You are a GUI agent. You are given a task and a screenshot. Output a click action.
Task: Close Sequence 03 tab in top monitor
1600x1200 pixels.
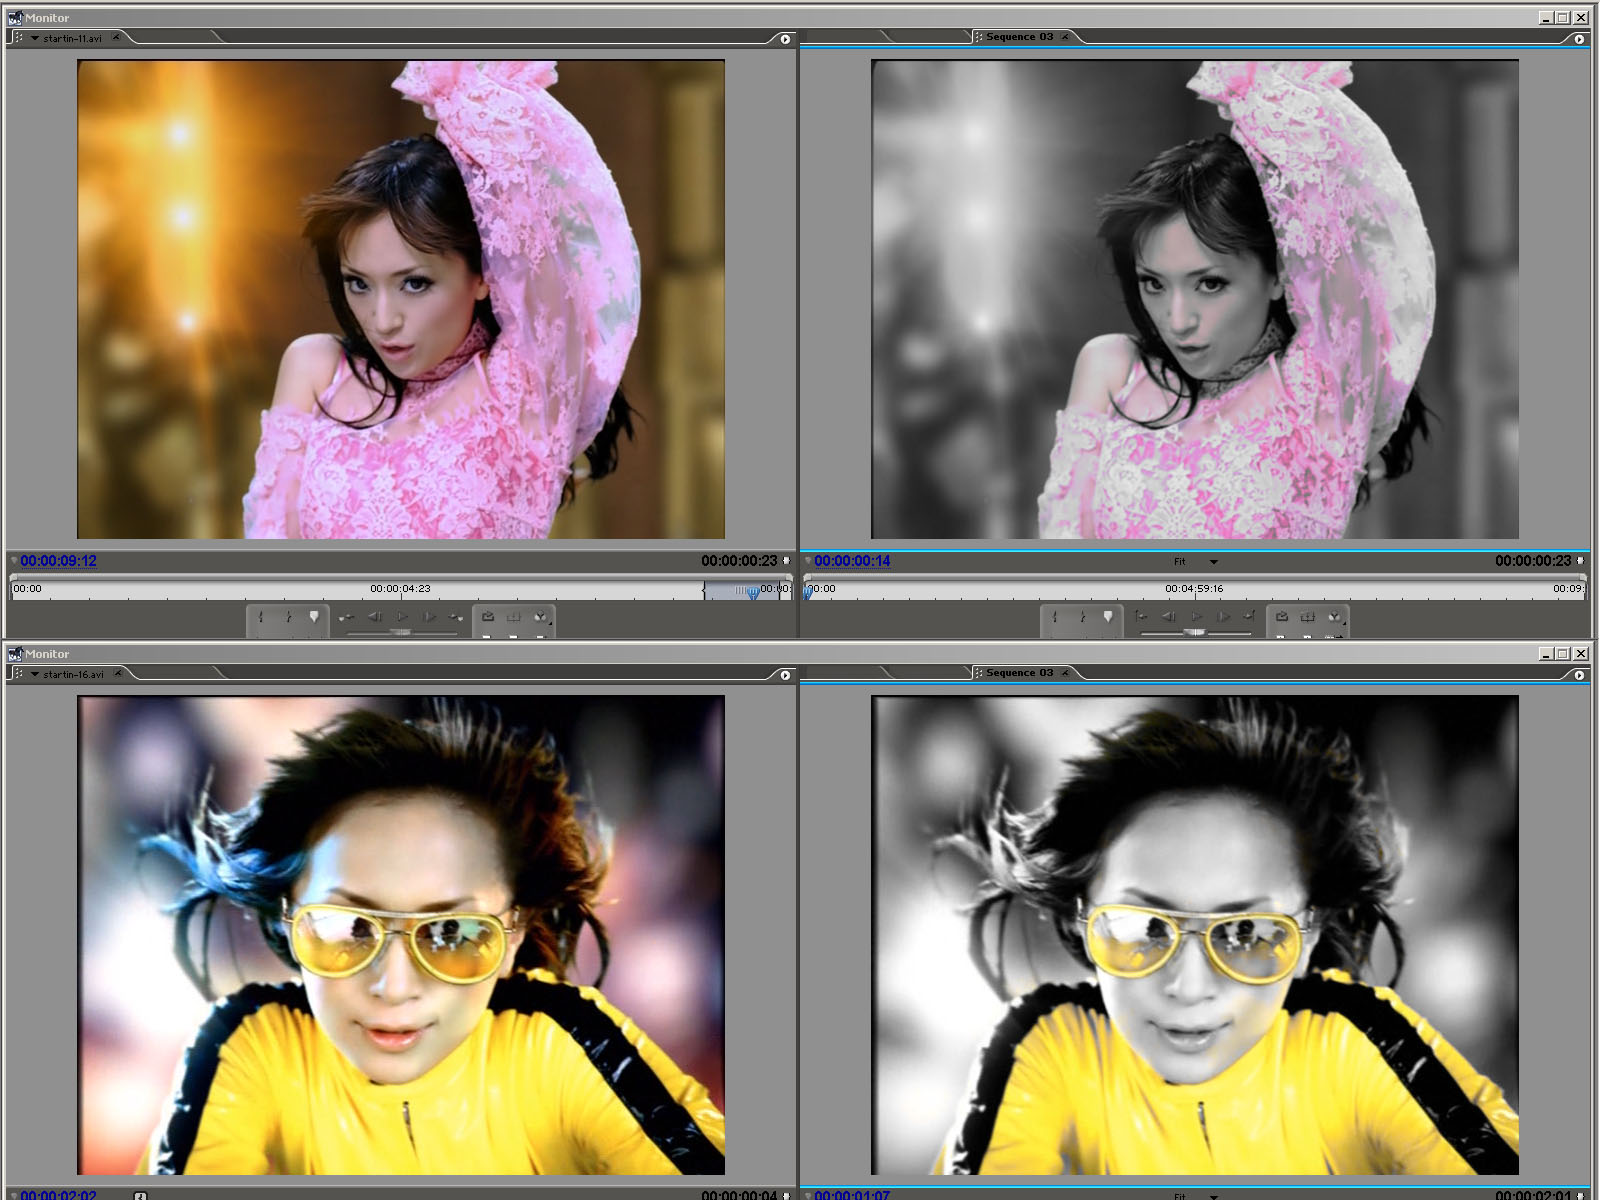1065,37
